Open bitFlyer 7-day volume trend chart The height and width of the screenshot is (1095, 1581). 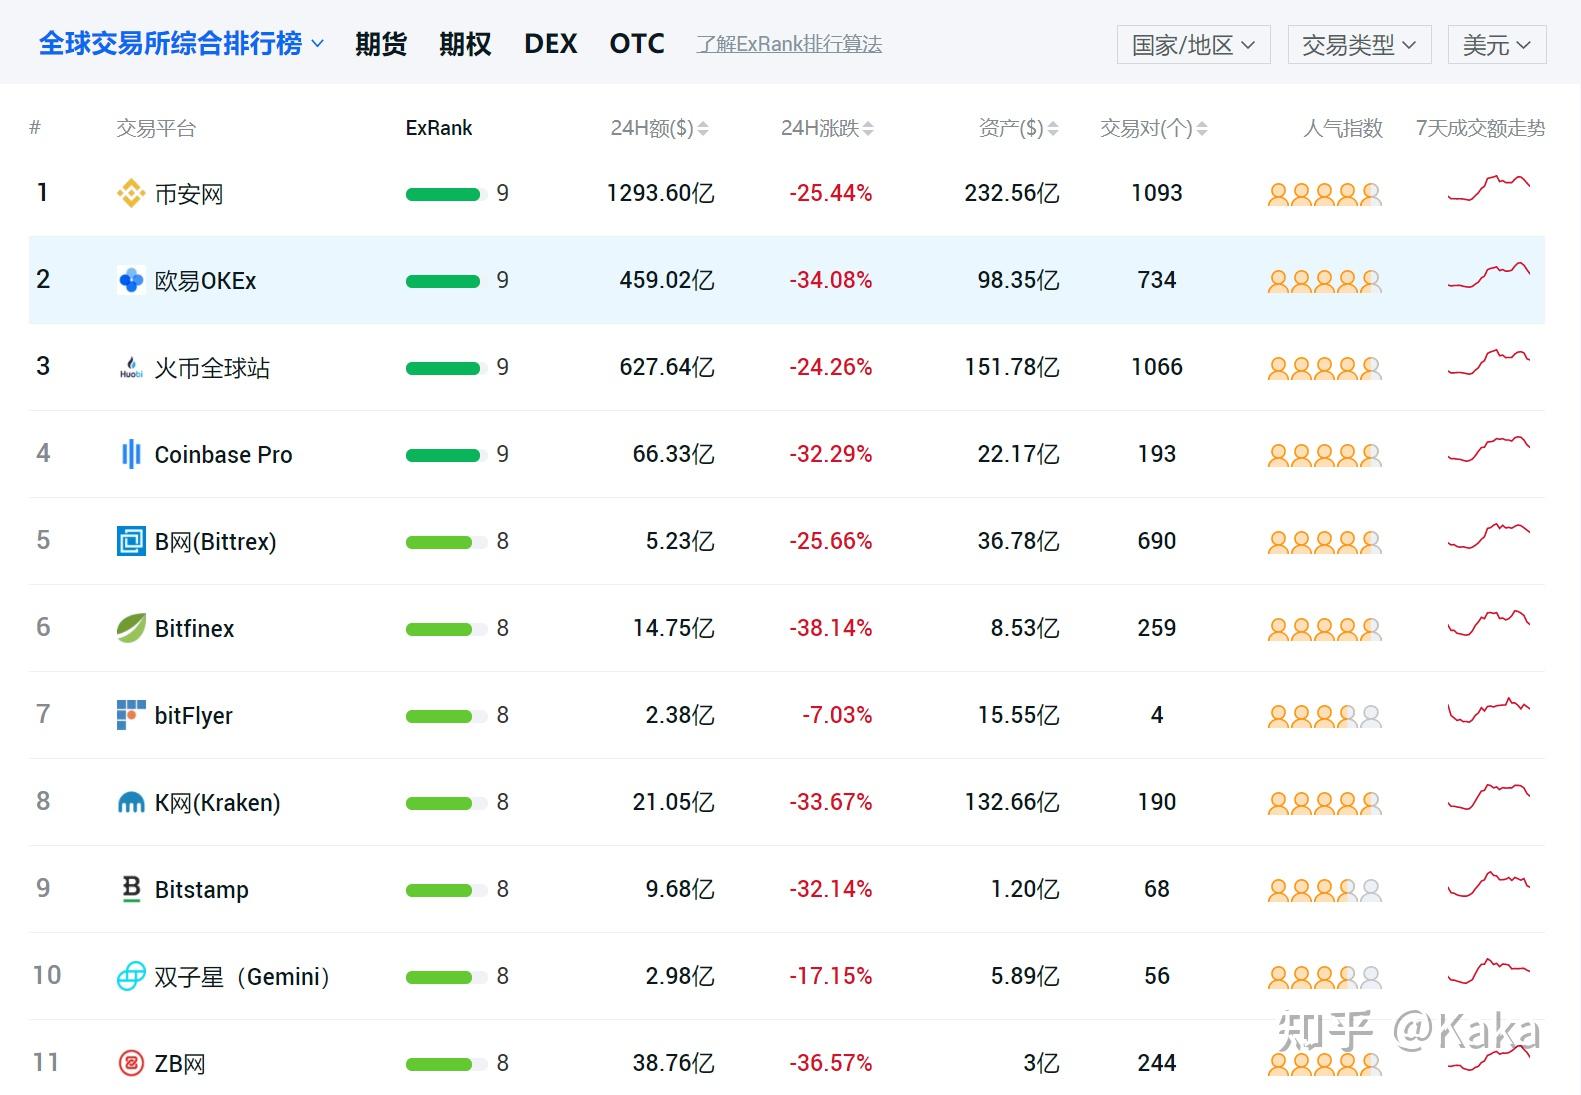point(1489,710)
